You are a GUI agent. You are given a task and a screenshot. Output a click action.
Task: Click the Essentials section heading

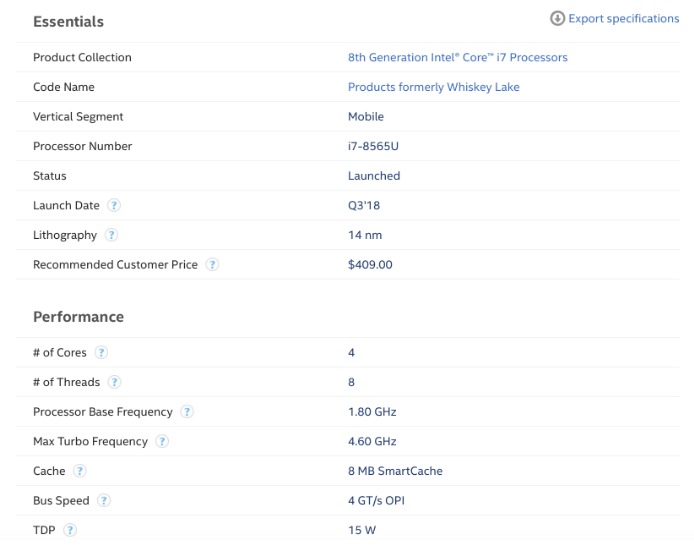tap(69, 22)
